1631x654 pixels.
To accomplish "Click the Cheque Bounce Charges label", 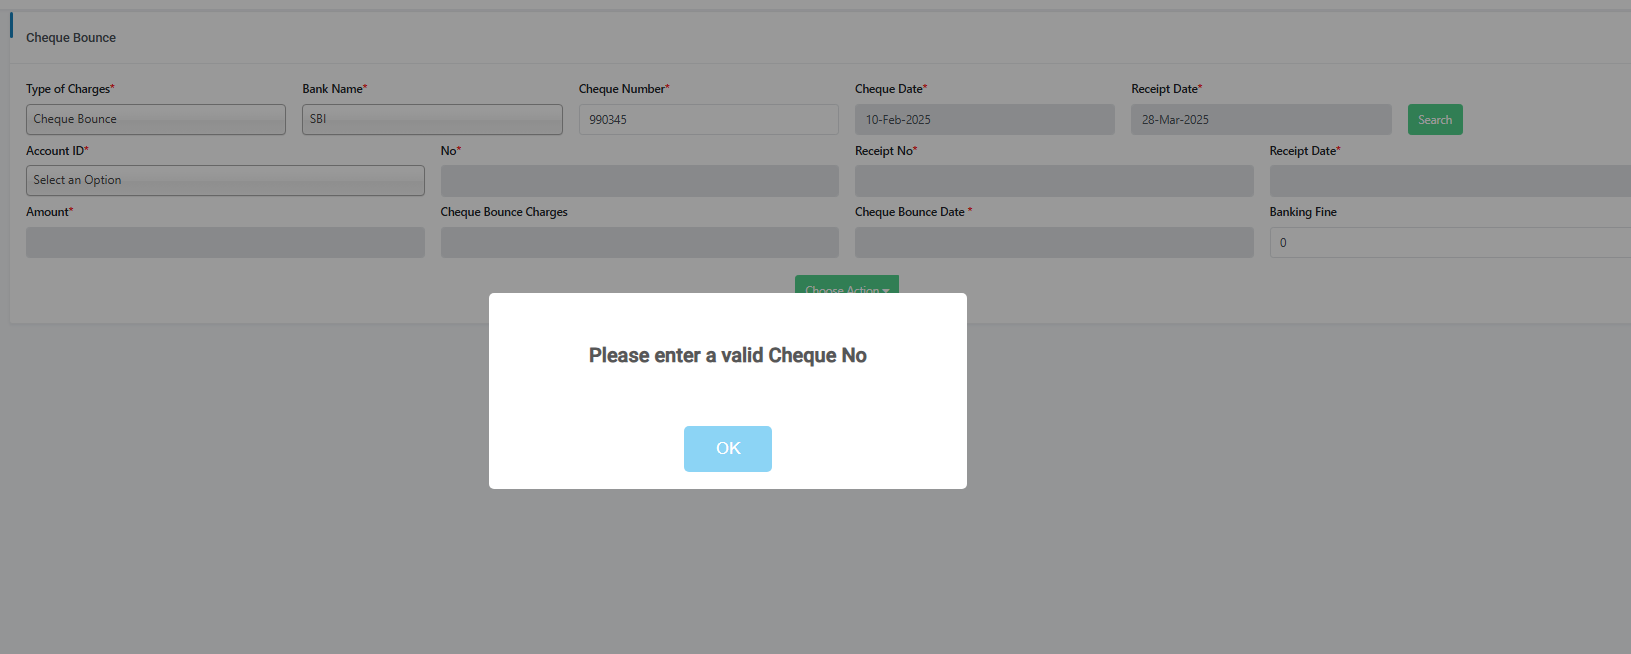I will pos(504,212).
